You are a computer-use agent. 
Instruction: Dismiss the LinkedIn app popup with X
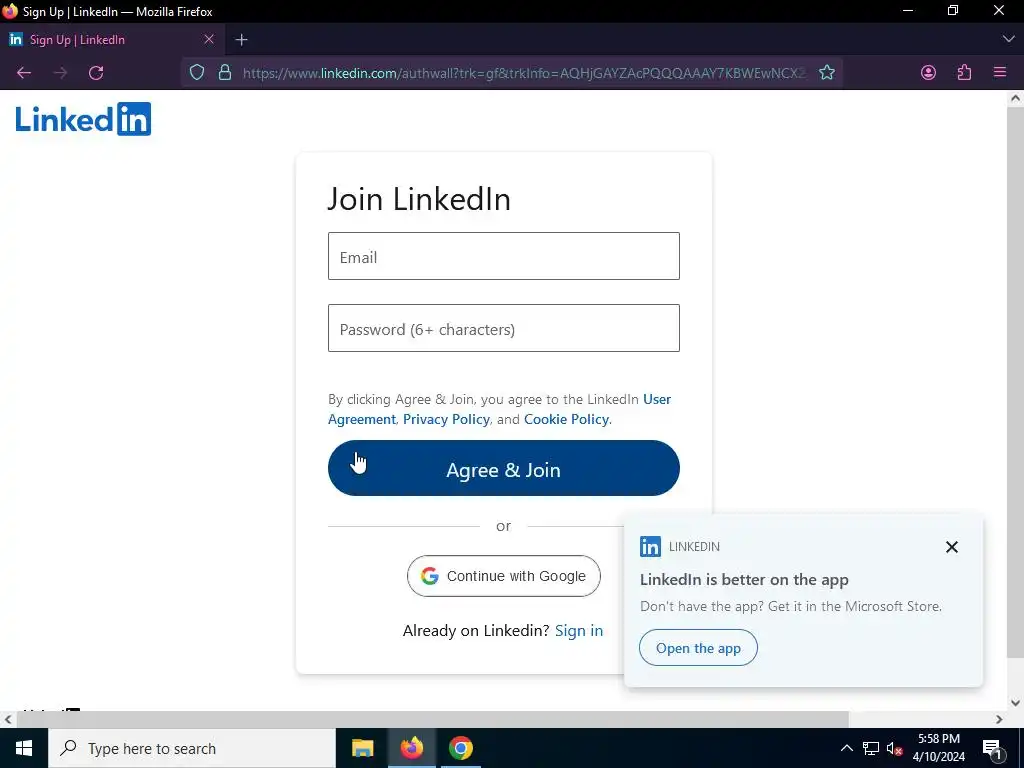[x=952, y=547]
